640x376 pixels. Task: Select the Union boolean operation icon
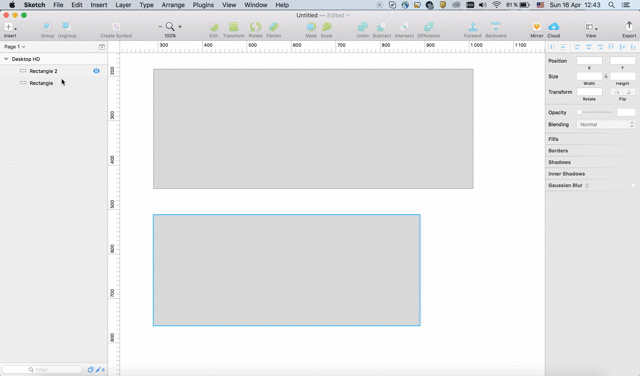click(362, 27)
